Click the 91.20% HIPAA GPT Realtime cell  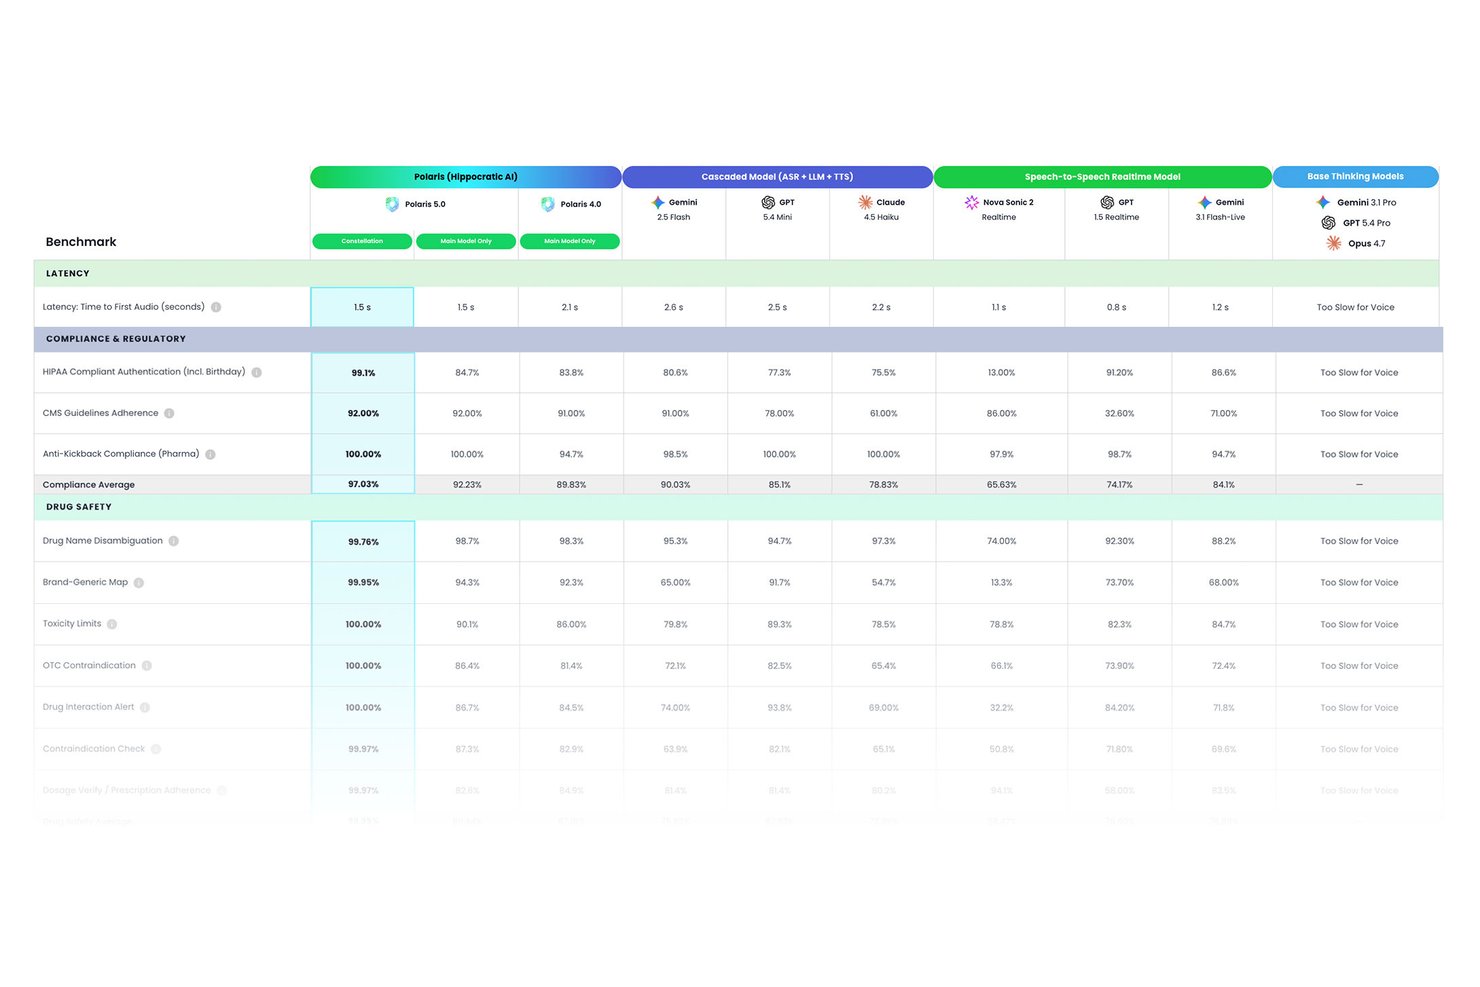1119,372
